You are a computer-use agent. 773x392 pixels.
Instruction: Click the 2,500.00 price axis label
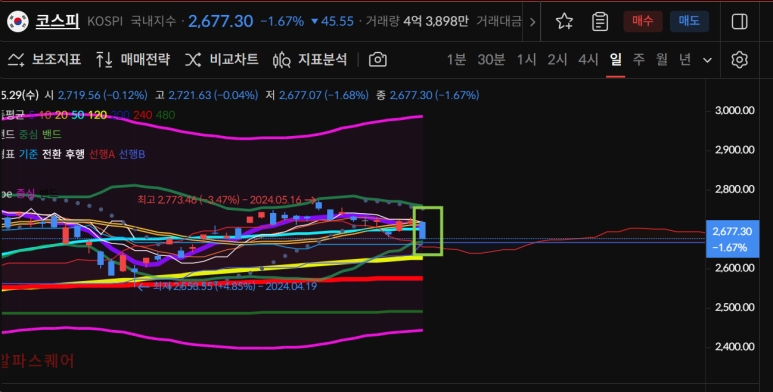(735, 307)
